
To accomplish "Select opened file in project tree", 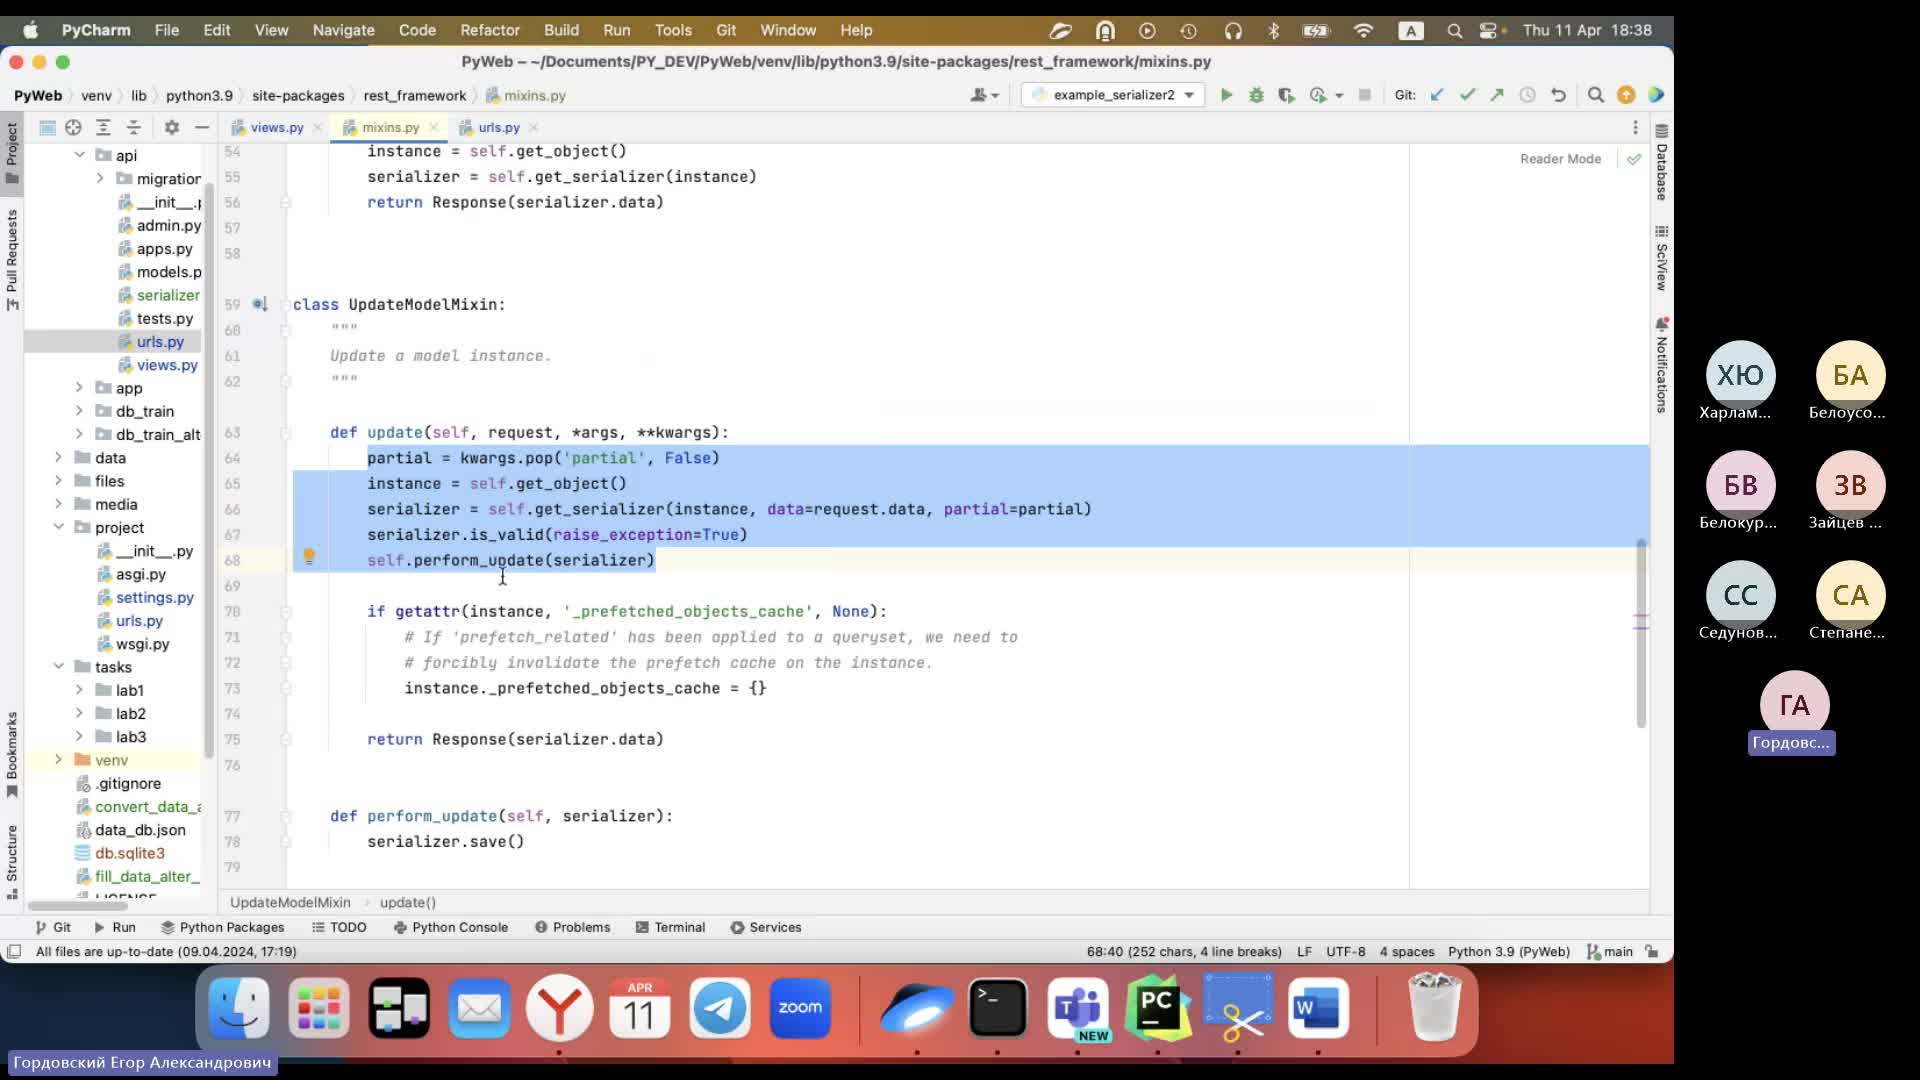I will click(73, 127).
